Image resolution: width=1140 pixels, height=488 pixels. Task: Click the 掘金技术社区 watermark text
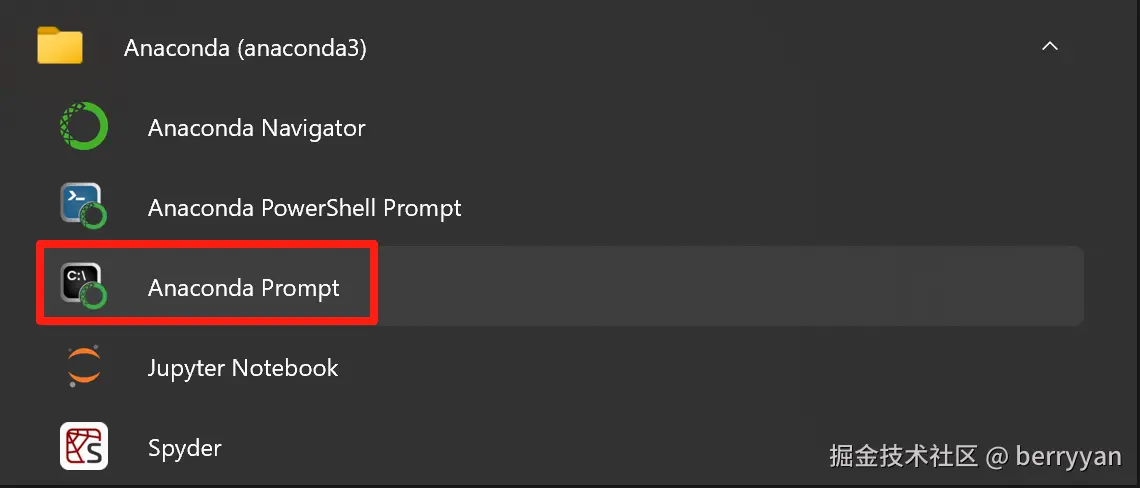(x=903, y=457)
